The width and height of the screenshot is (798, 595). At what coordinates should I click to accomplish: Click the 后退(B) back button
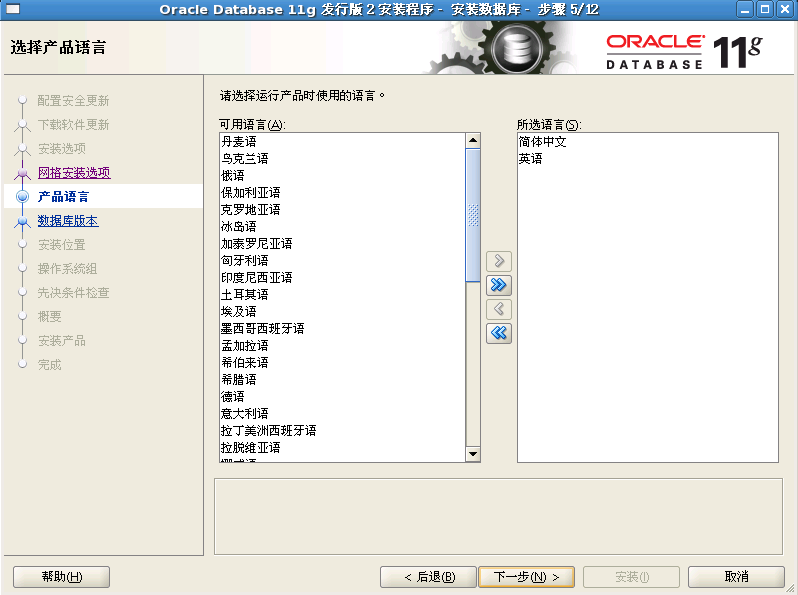click(x=429, y=577)
